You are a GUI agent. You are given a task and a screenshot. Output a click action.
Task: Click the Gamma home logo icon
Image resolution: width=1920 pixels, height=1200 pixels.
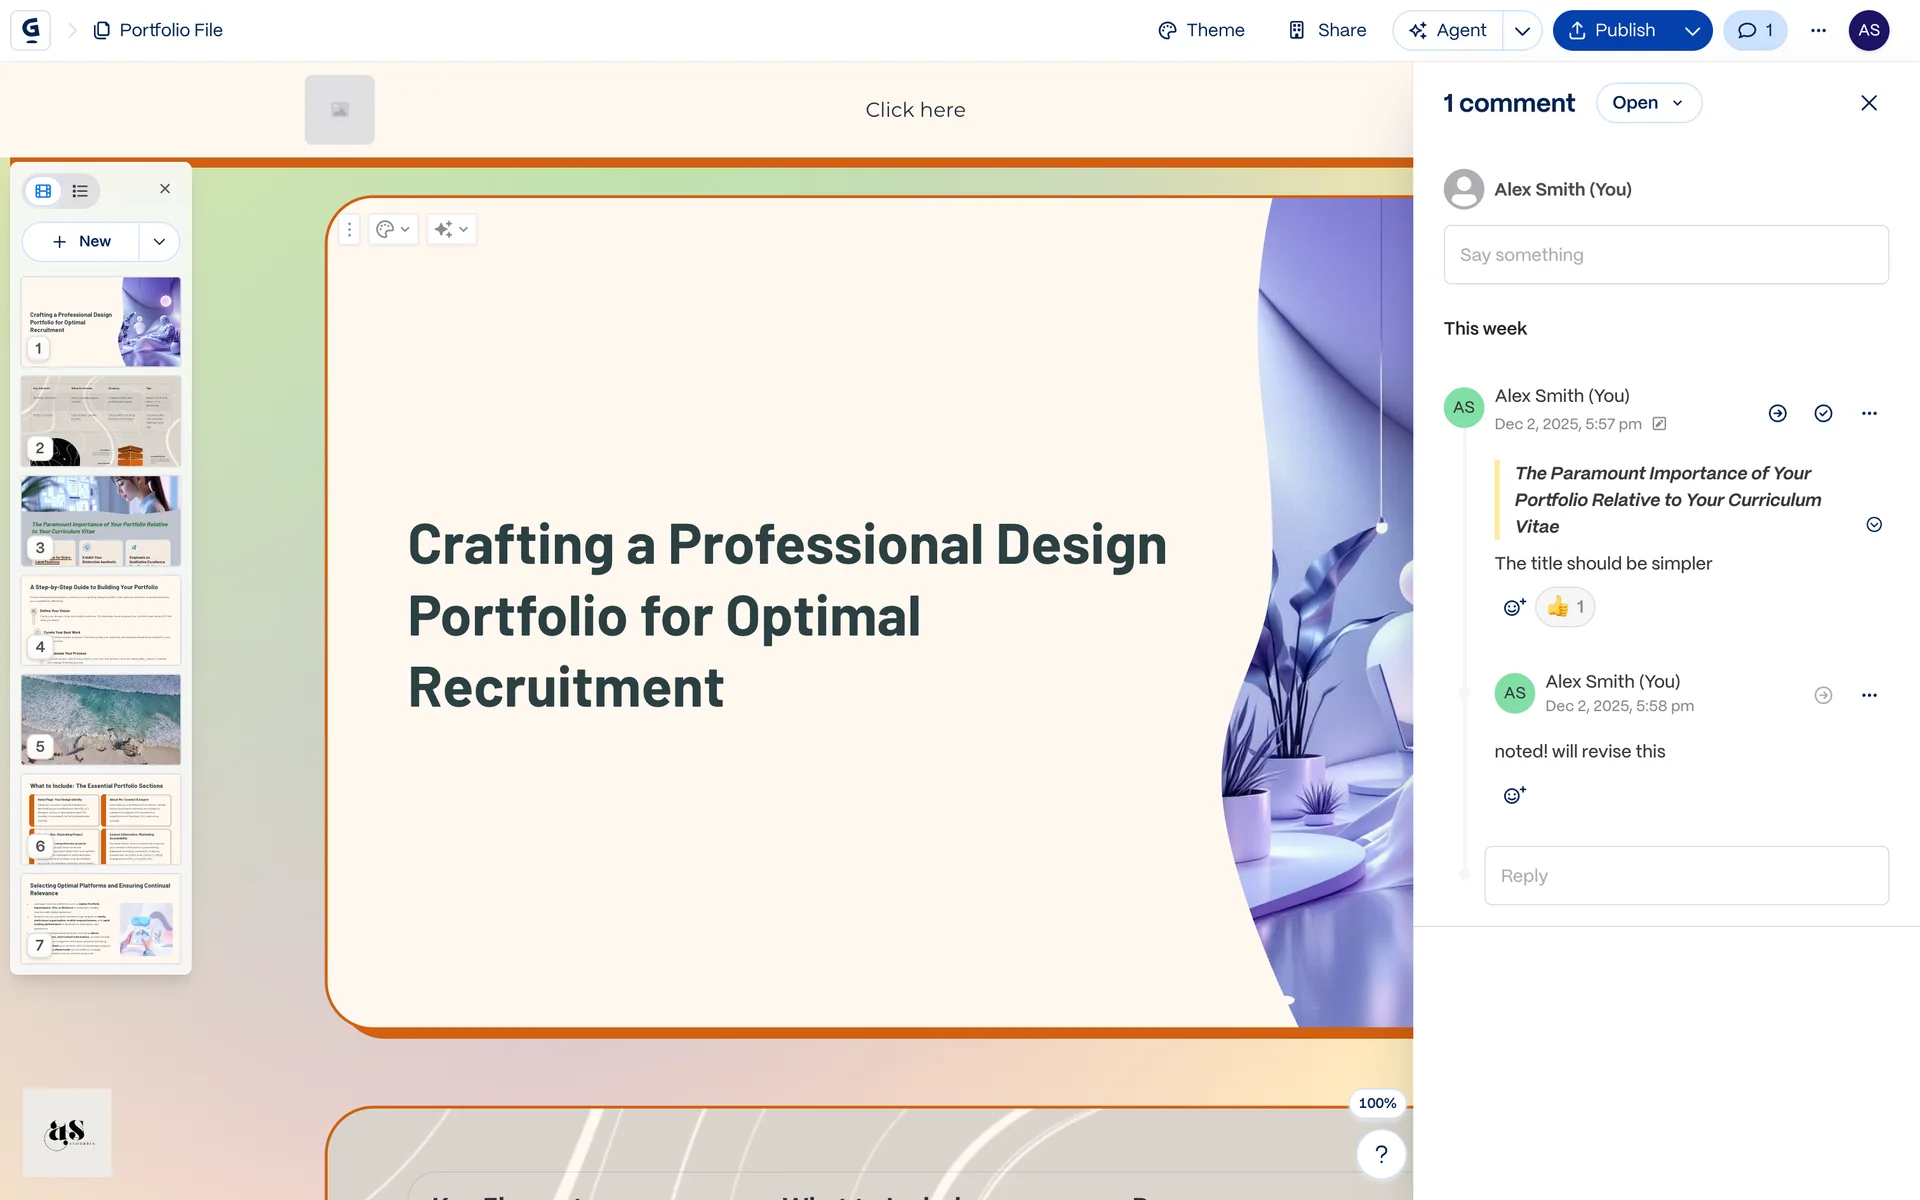point(31,30)
